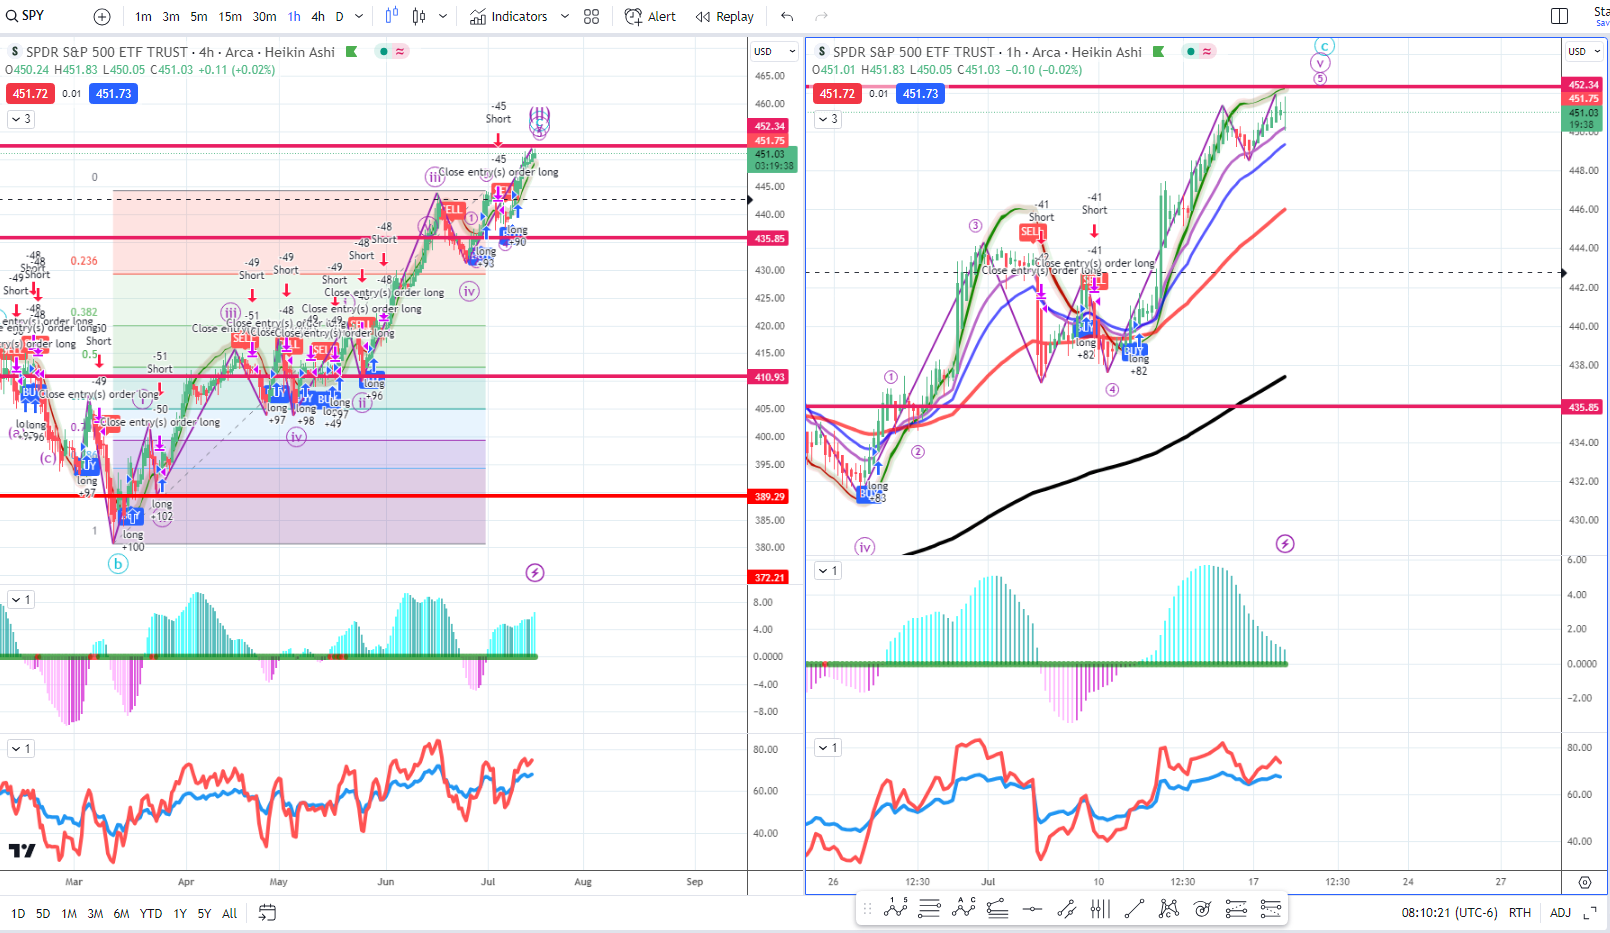Open the timeframe interval dropdown arrow
Screen dimensions: 1610x933
(359, 16)
